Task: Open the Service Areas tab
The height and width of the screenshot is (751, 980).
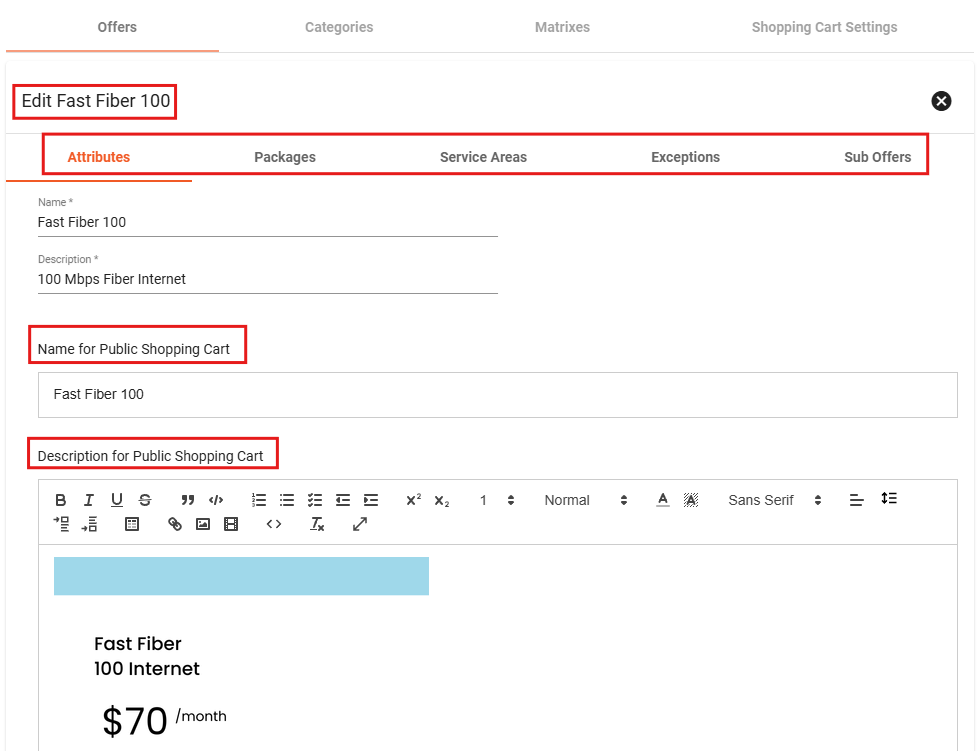Action: click(483, 157)
